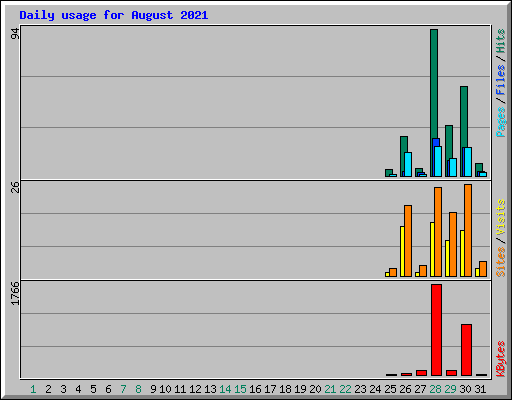This screenshot has width=512, height=400.
Task: Click the 'Hits' legend label
Action: coord(500,41)
